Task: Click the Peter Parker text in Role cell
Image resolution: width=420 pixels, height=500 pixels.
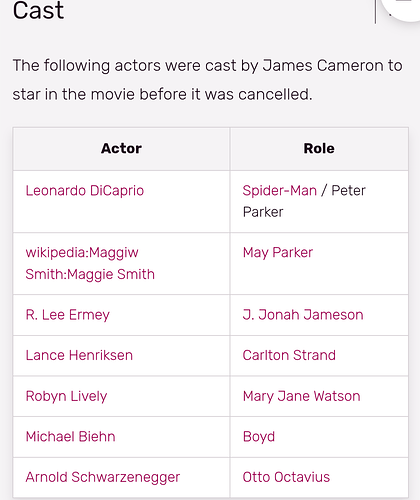Action: coord(304,201)
